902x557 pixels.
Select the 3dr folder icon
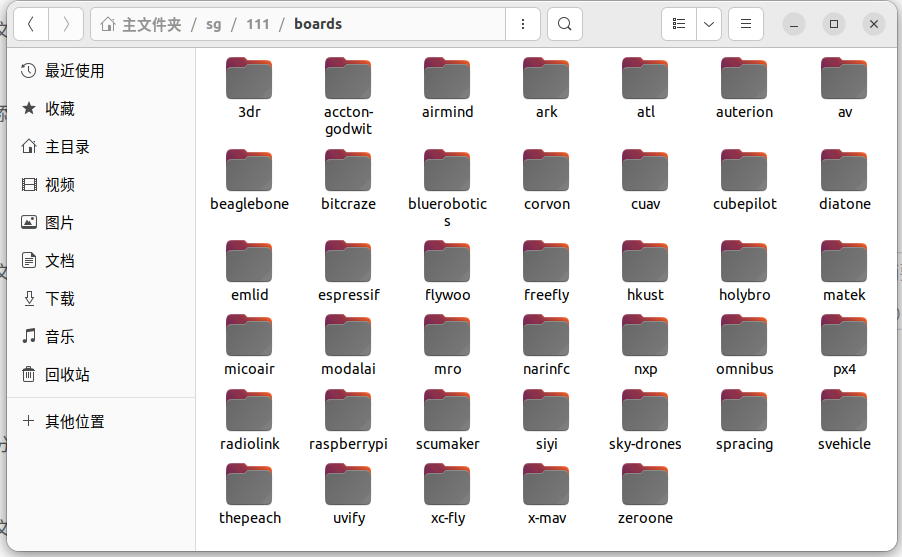pyautogui.click(x=249, y=78)
